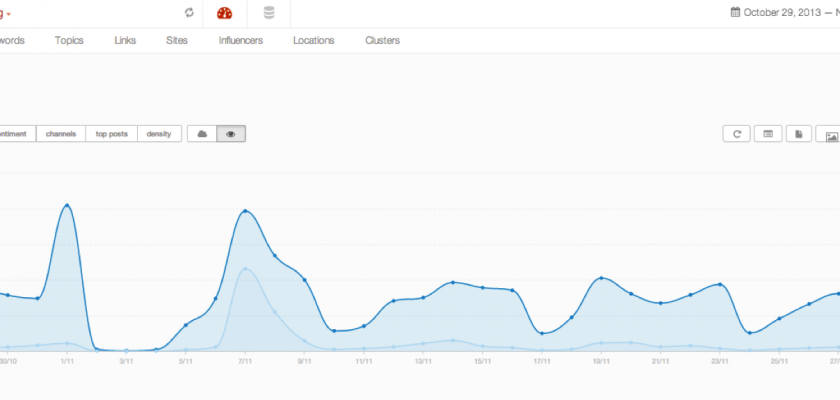Open the Locations tab
840x400 pixels.
(x=314, y=41)
